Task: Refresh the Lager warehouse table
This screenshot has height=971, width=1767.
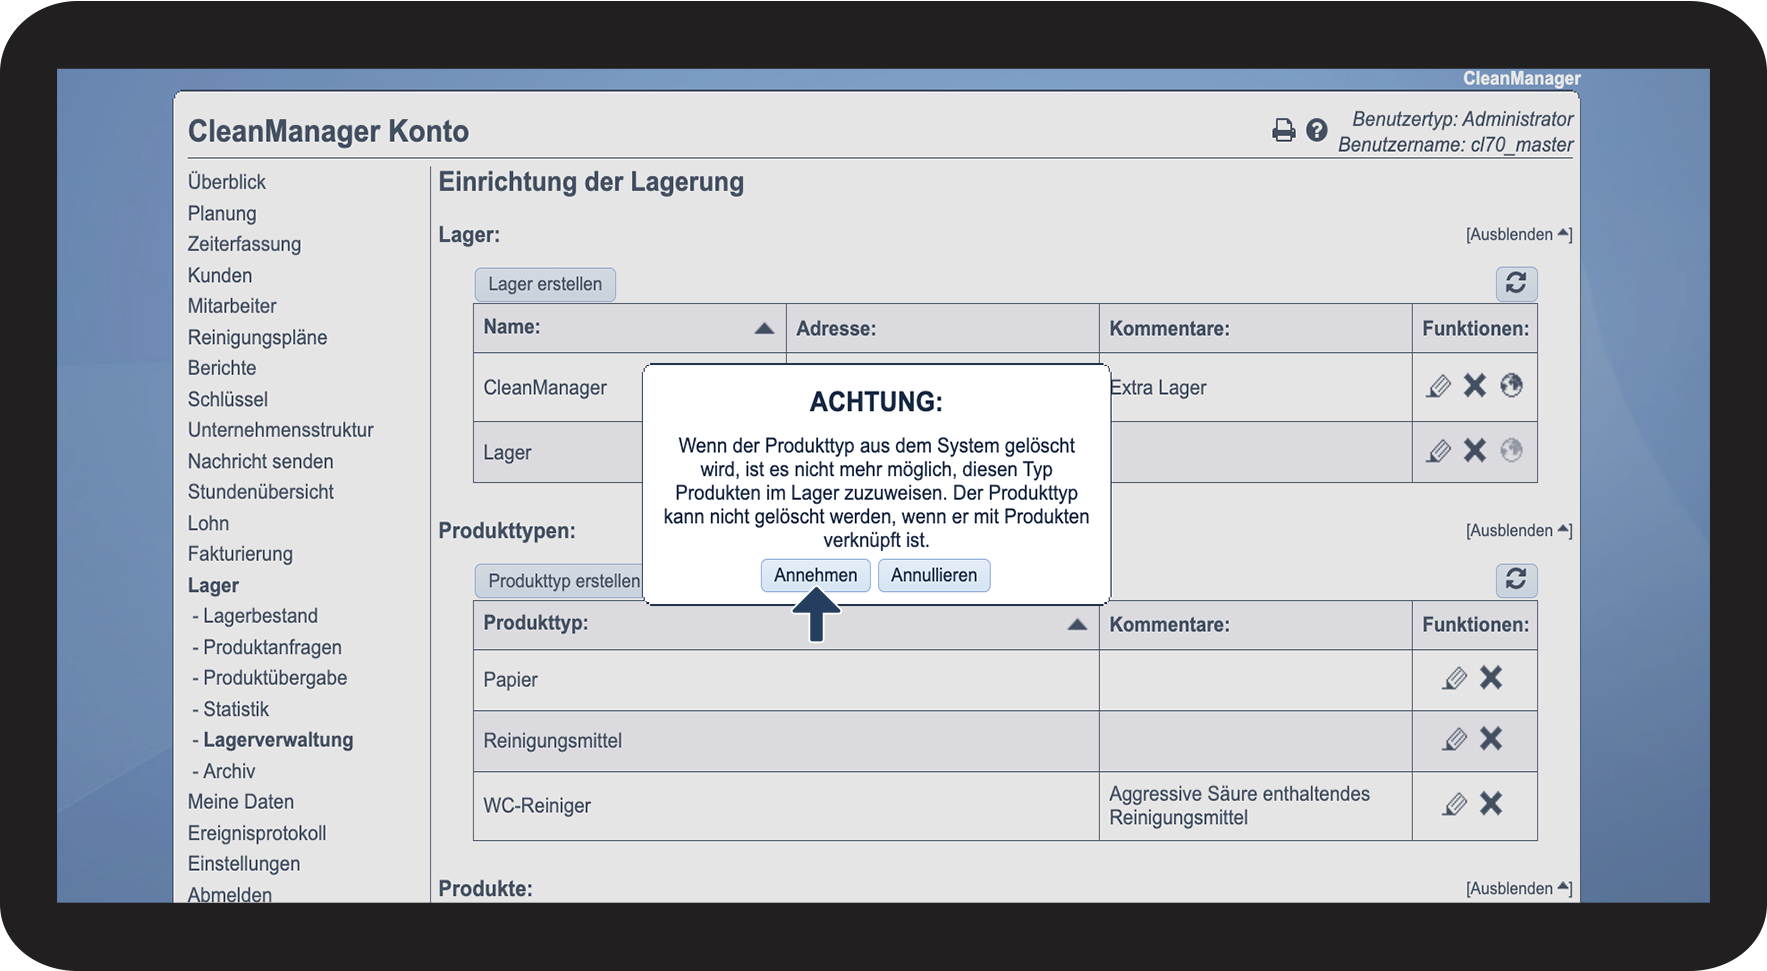Action: tap(1515, 284)
